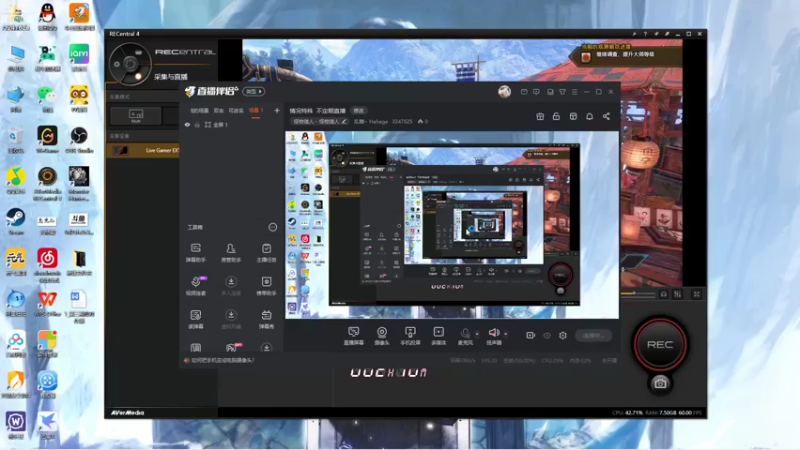This screenshot has width=800, height=450.
Task: Open the Recycle Bin desktop icon
Action: (16, 139)
